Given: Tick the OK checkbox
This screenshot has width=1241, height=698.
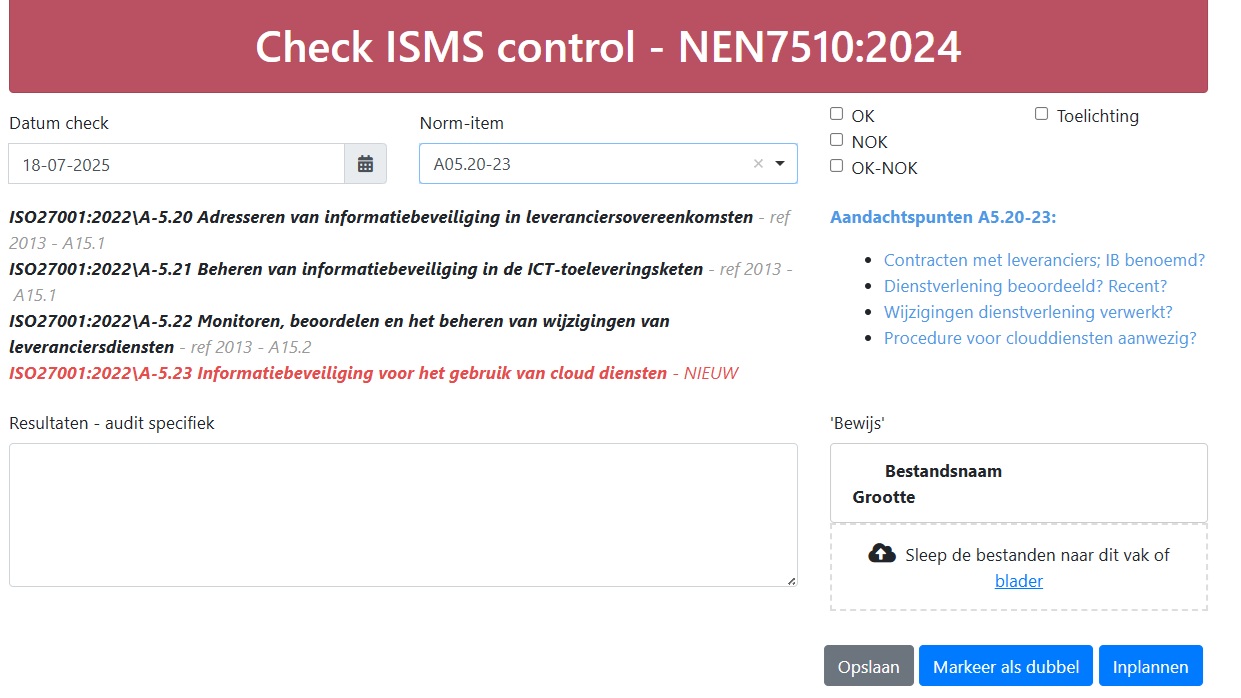Looking at the screenshot, I should coord(837,114).
